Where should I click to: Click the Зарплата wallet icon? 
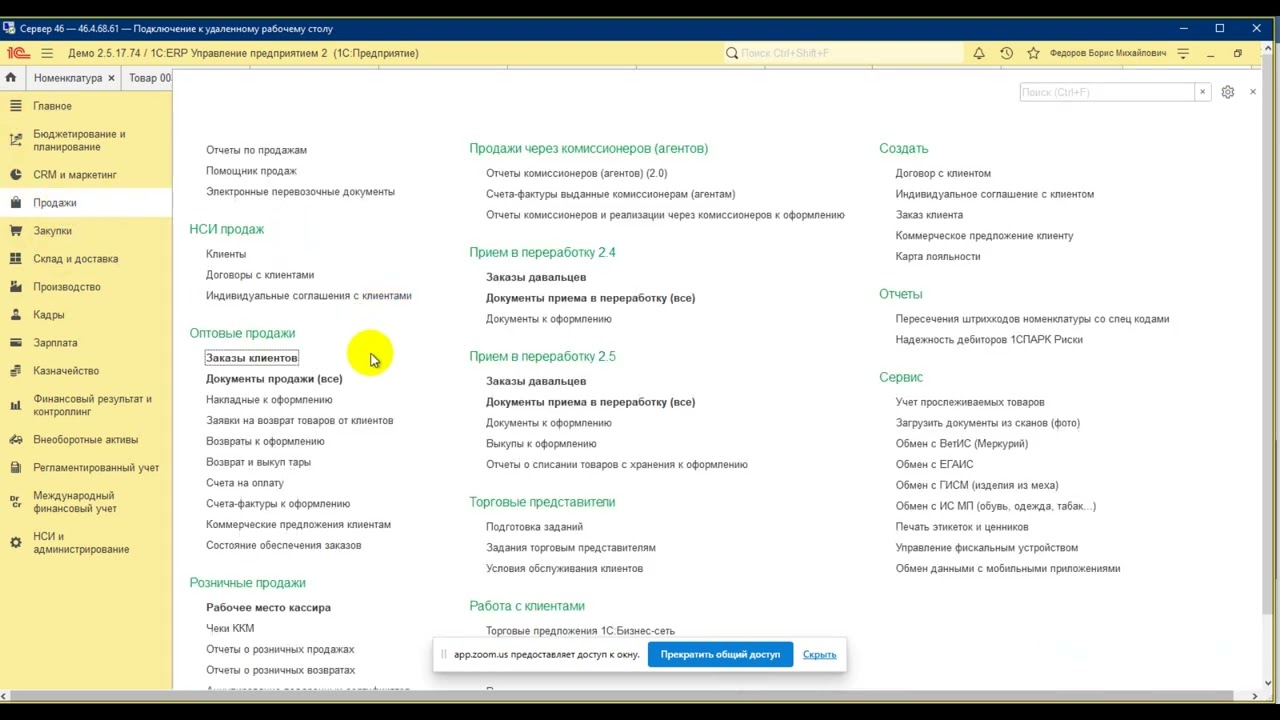pyautogui.click(x=15, y=343)
